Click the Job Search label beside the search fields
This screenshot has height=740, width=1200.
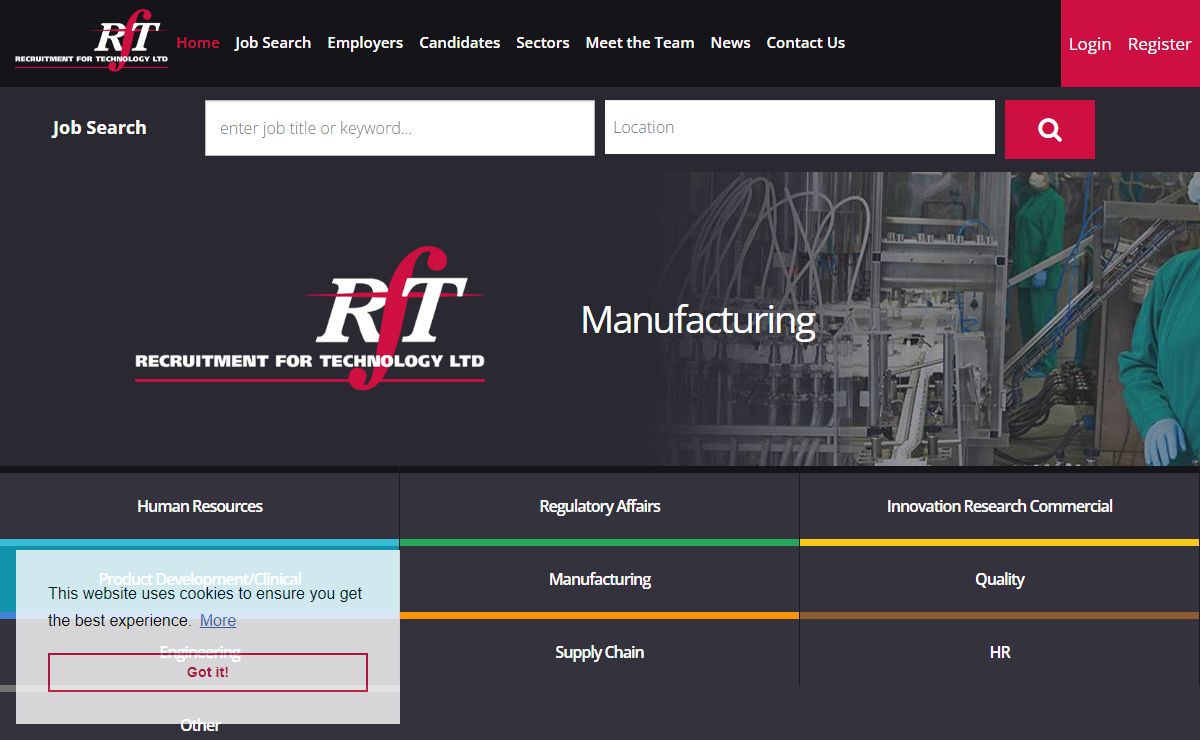[x=99, y=128]
